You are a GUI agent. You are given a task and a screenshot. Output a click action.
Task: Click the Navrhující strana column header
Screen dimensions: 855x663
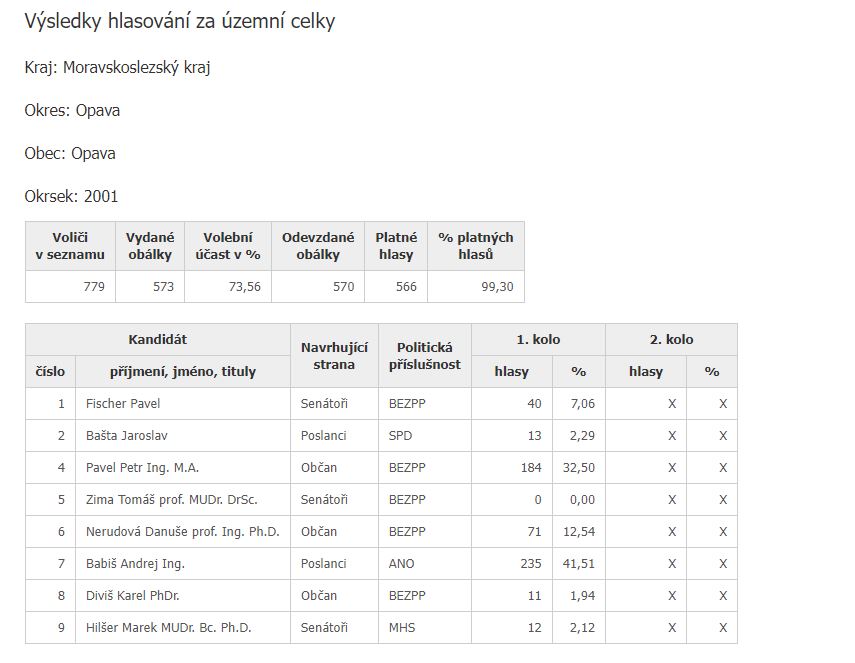[x=334, y=355]
